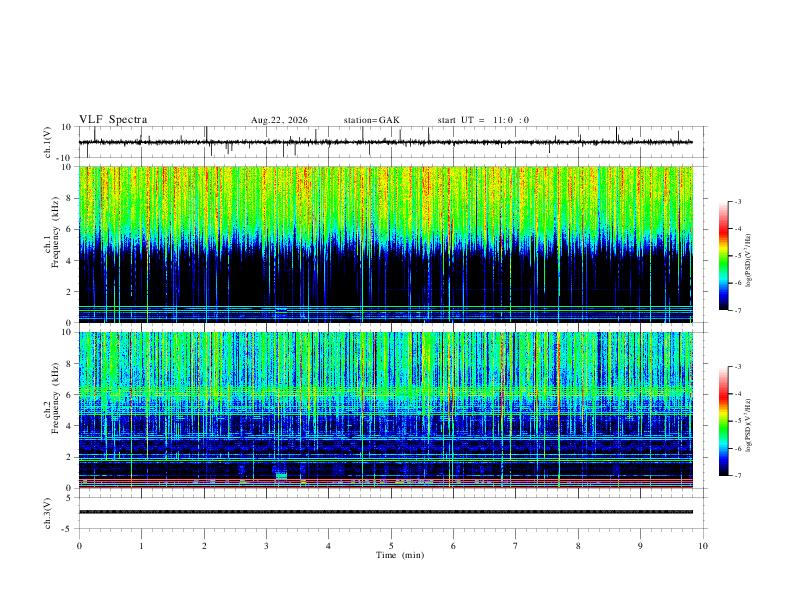Click the ch.3(V) axis label
Viewport: 792px width, 612px height.
(x=48, y=513)
